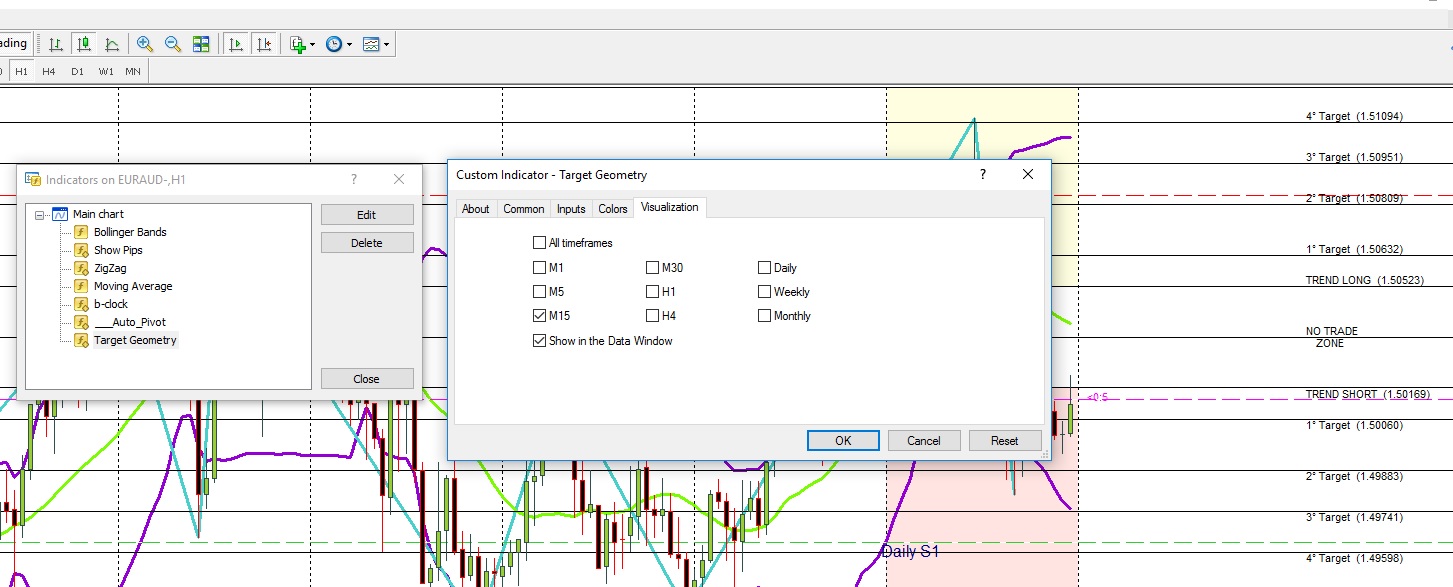Screen dimensions: 1453x587
Task: Switch to the H1 timeframe
Action: click(21, 71)
